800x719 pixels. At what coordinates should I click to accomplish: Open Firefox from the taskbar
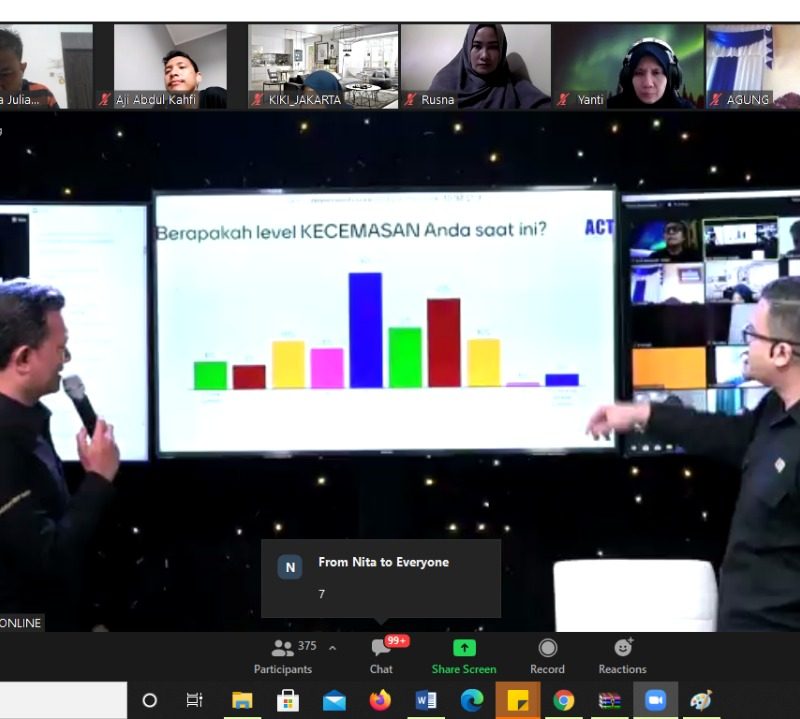click(380, 700)
